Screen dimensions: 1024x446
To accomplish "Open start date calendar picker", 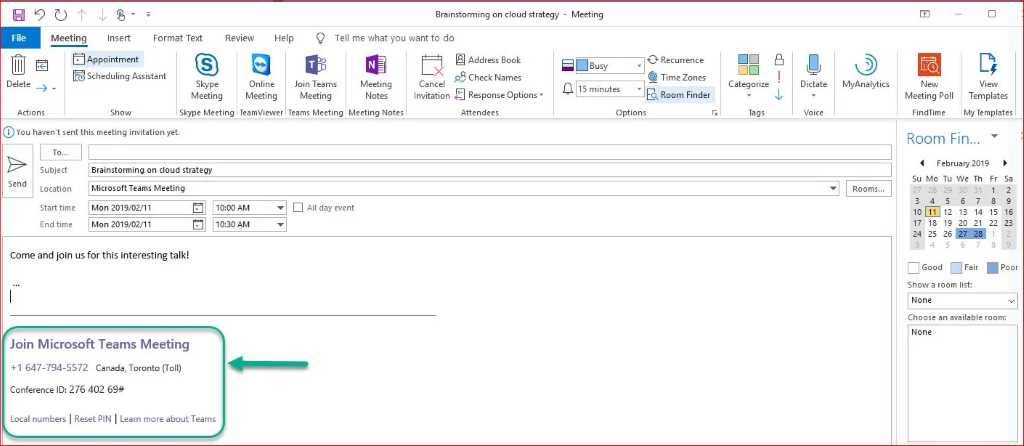I will tap(198, 208).
